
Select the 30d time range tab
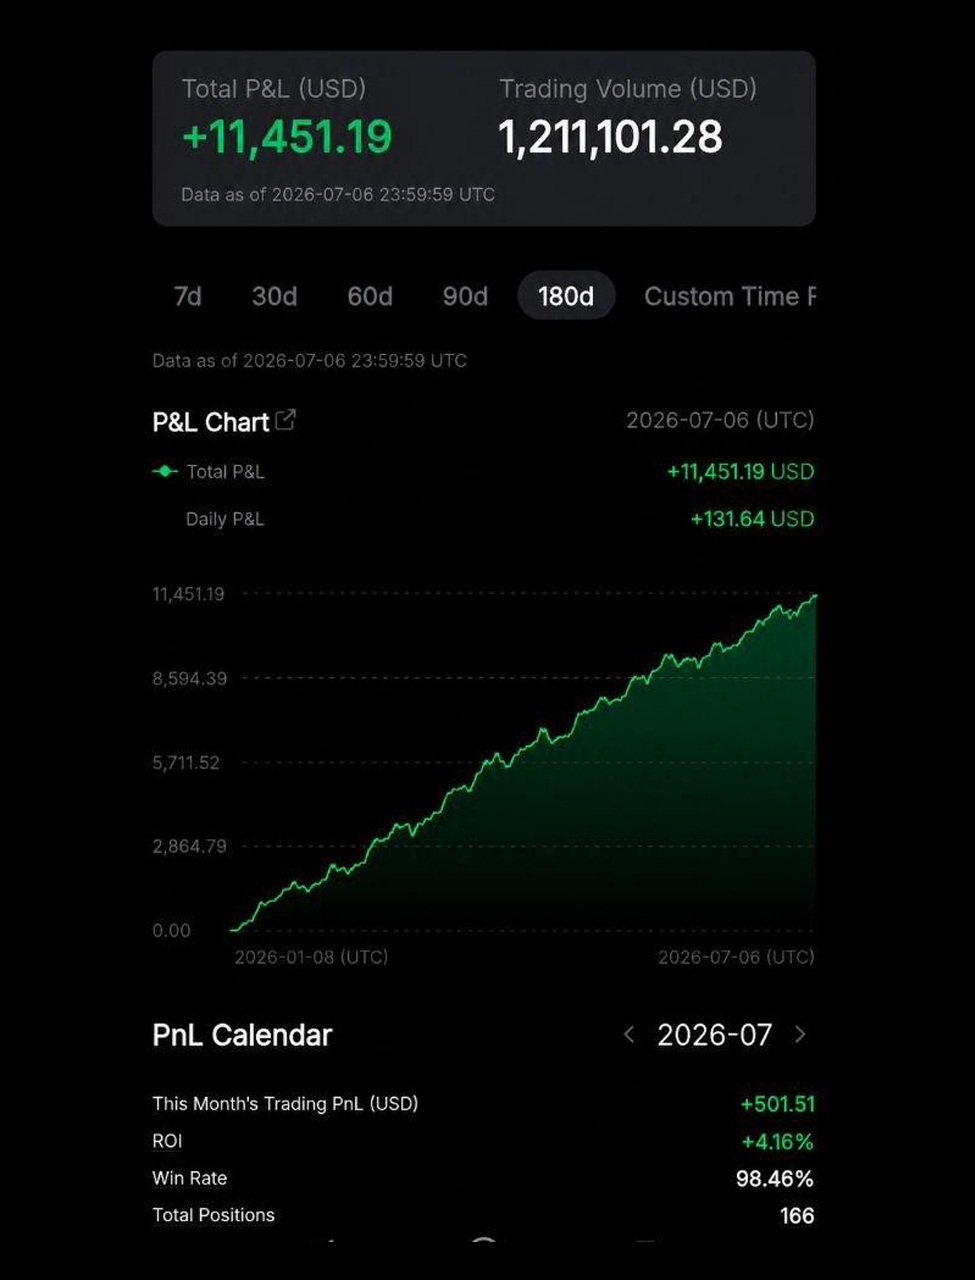(x=274, y=297)
